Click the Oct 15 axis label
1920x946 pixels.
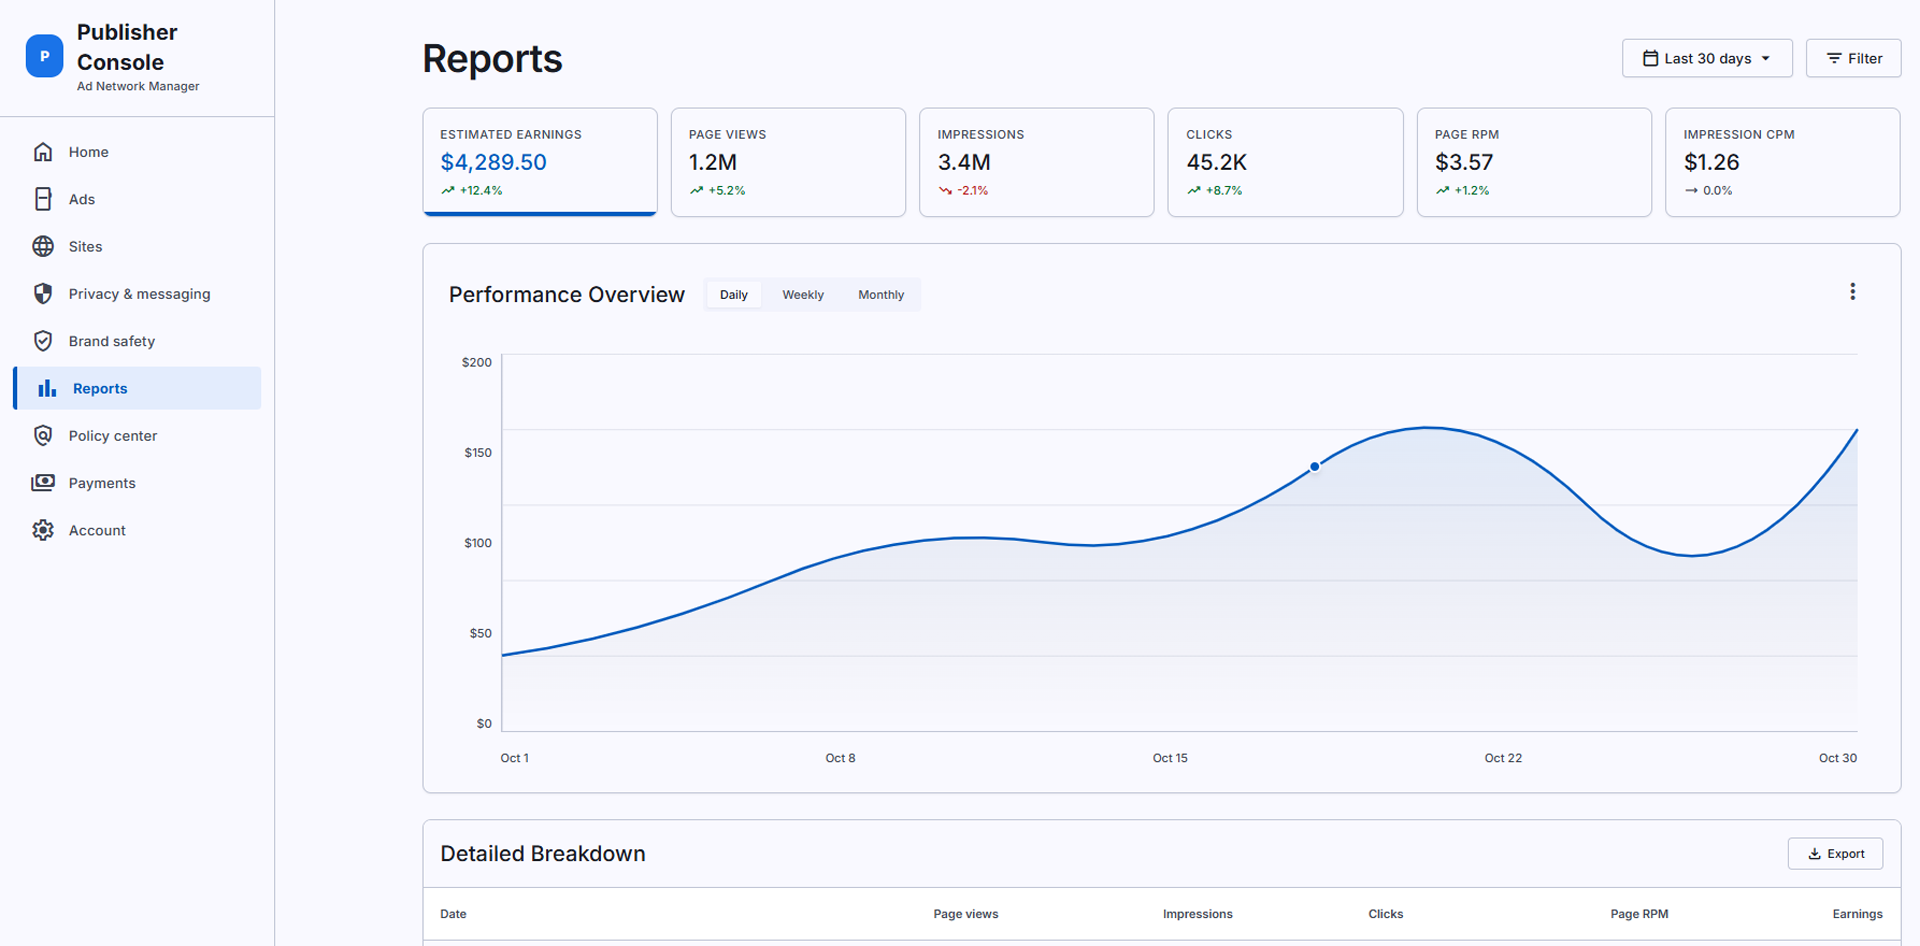pos(1170,758)
